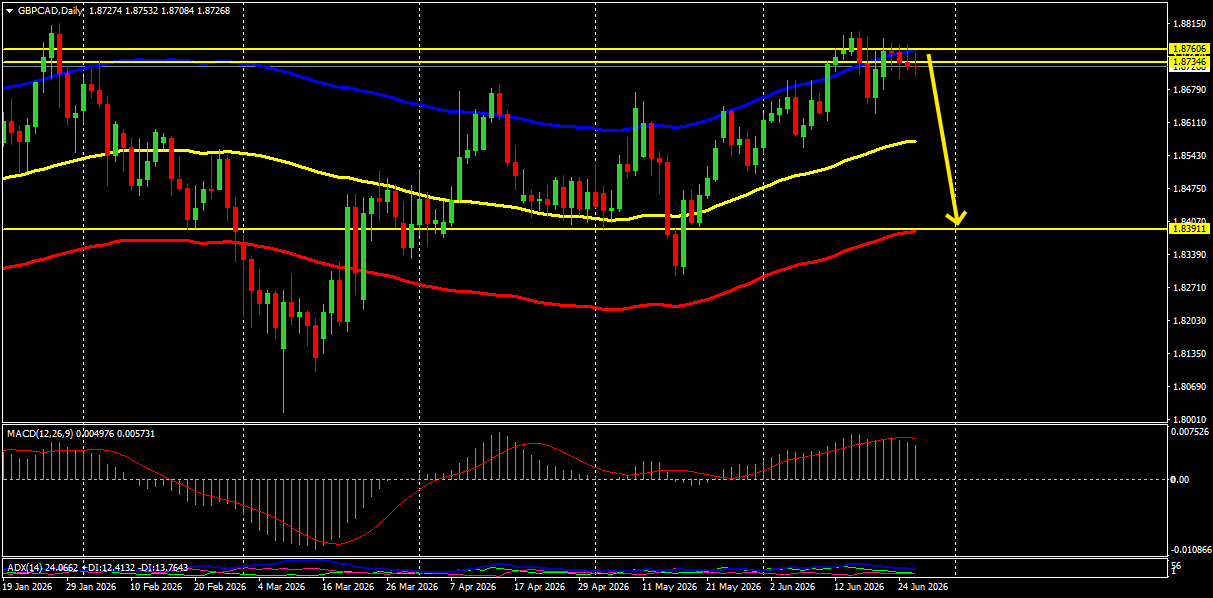The width and height of the screenshot is (1213, 598).
Task: Click the 1.82030 price scale value
Action: coord(1190,321)
